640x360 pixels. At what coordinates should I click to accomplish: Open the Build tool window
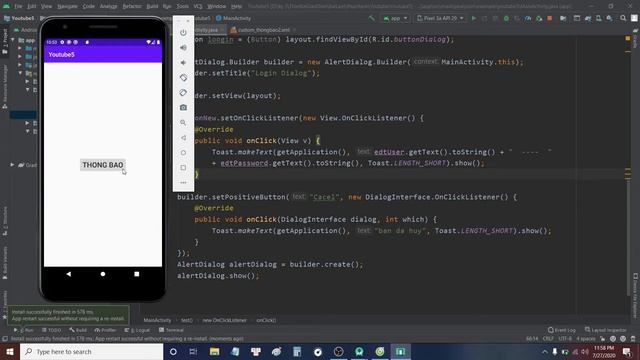78,330
